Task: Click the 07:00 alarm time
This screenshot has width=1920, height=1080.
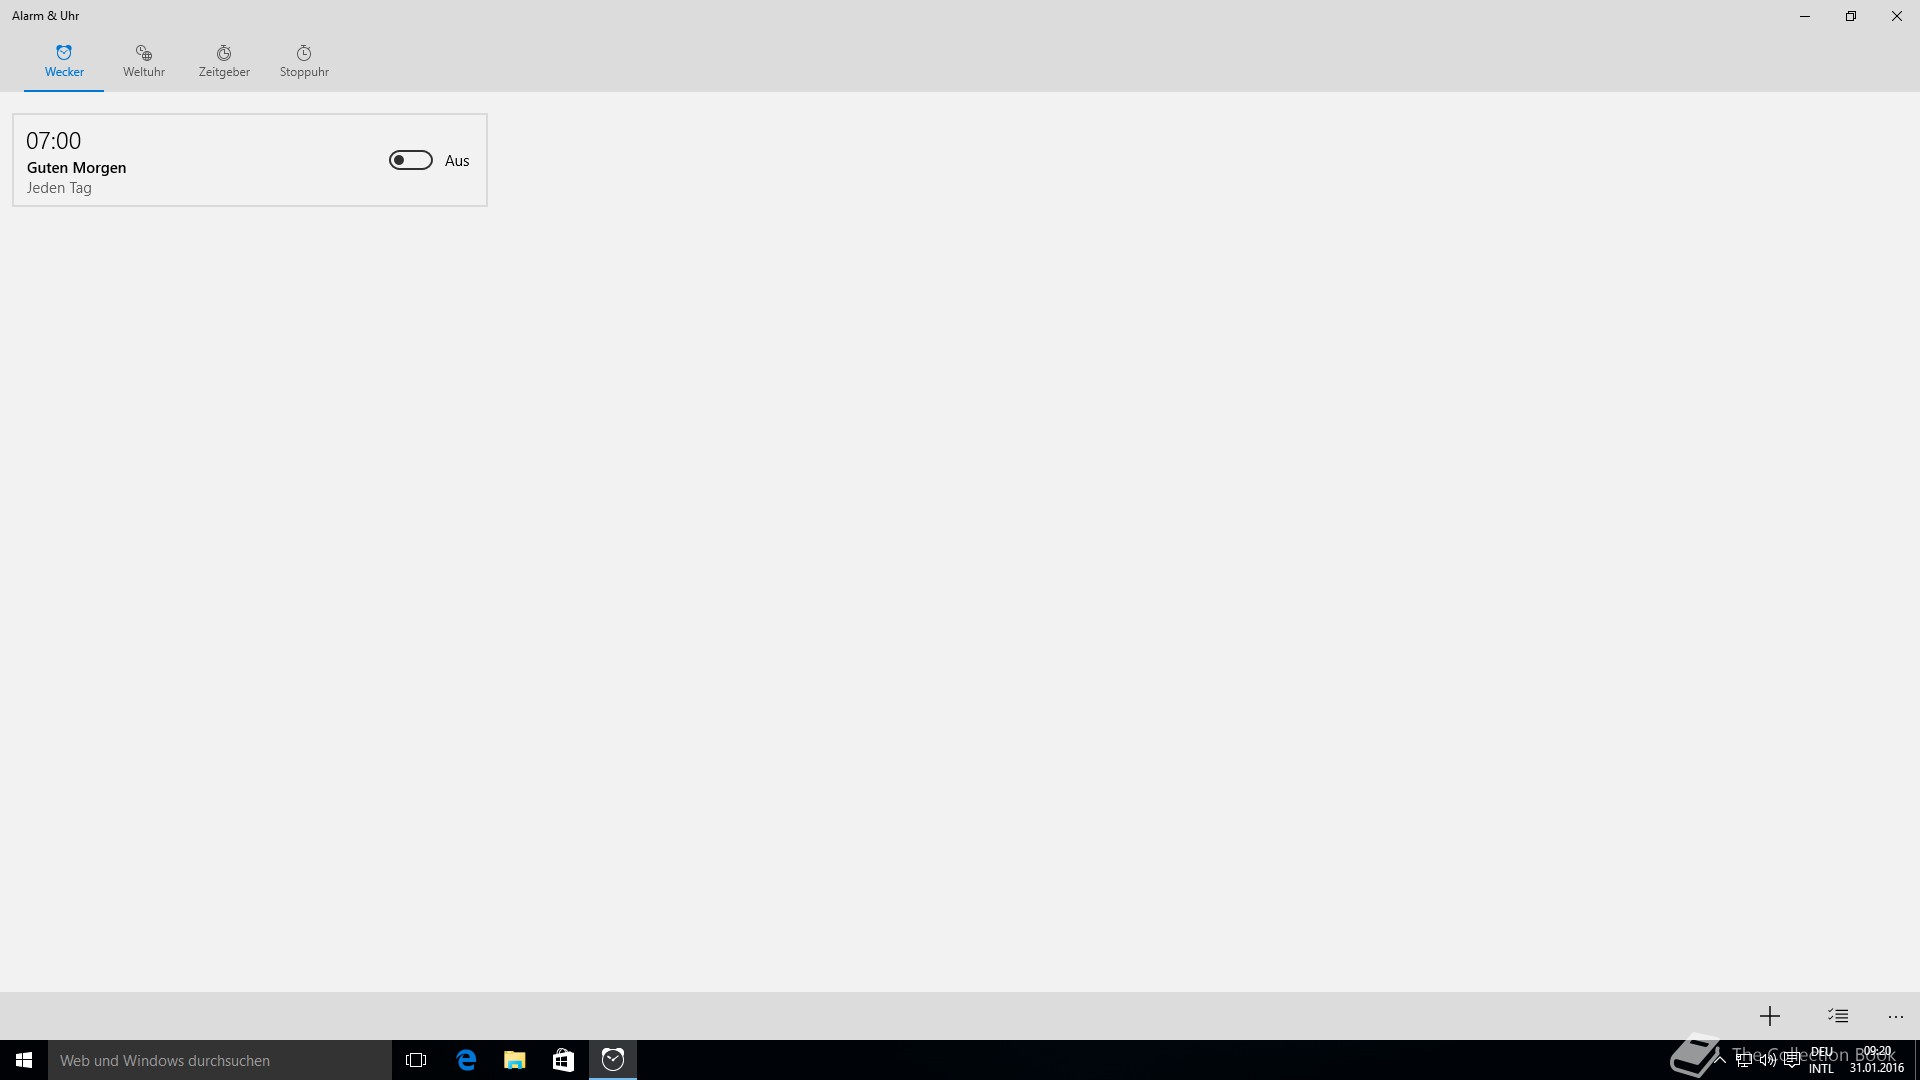Action: [54, 141]
